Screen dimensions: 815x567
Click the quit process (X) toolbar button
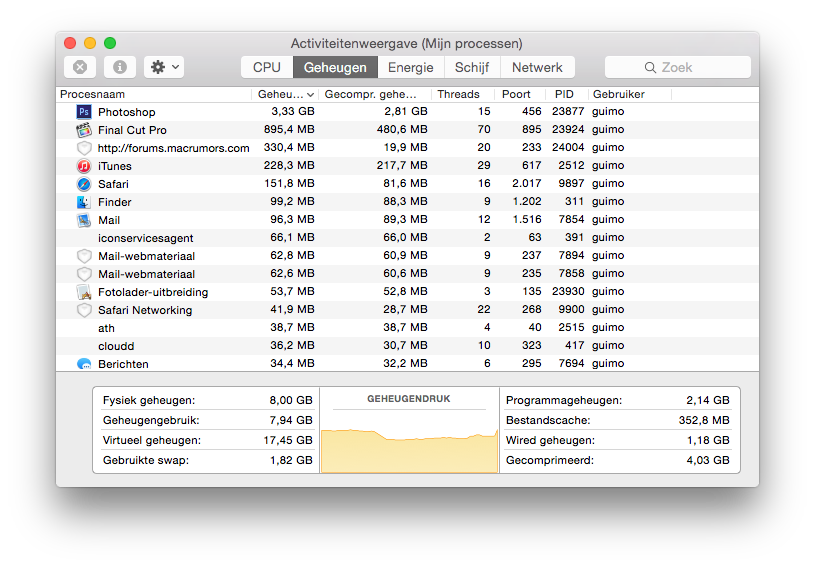[x=80, y=67]
